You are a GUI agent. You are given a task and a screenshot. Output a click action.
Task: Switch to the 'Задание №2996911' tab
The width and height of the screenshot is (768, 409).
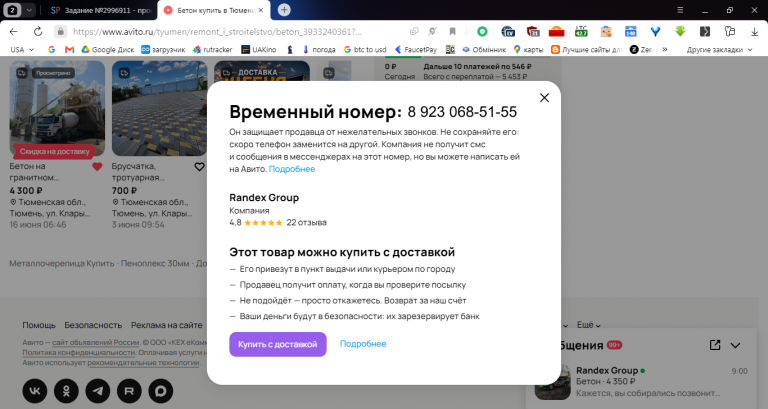[x=102, y=10]
